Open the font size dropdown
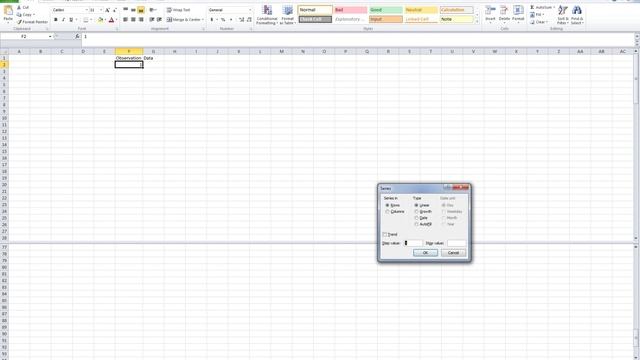Image resolution: width=640 pixels, height=360 pixels. coord(101,10)
